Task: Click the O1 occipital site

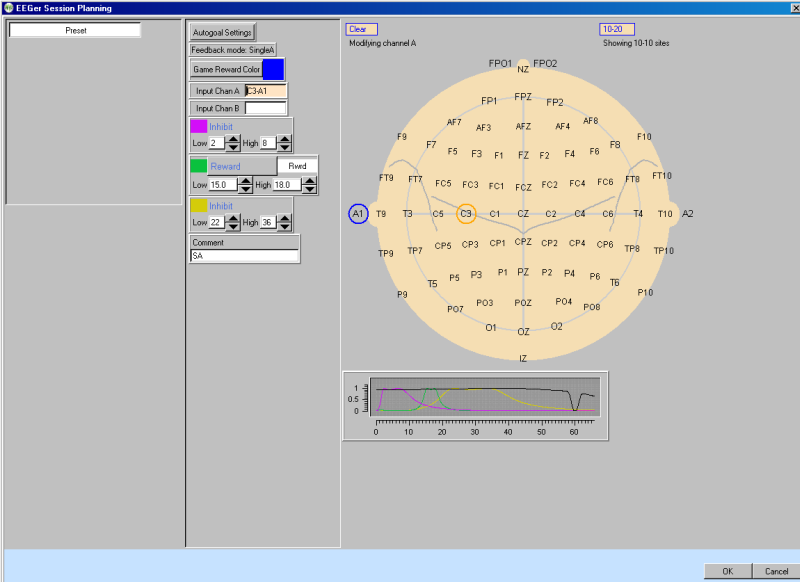Action: (x=491, y=328)
